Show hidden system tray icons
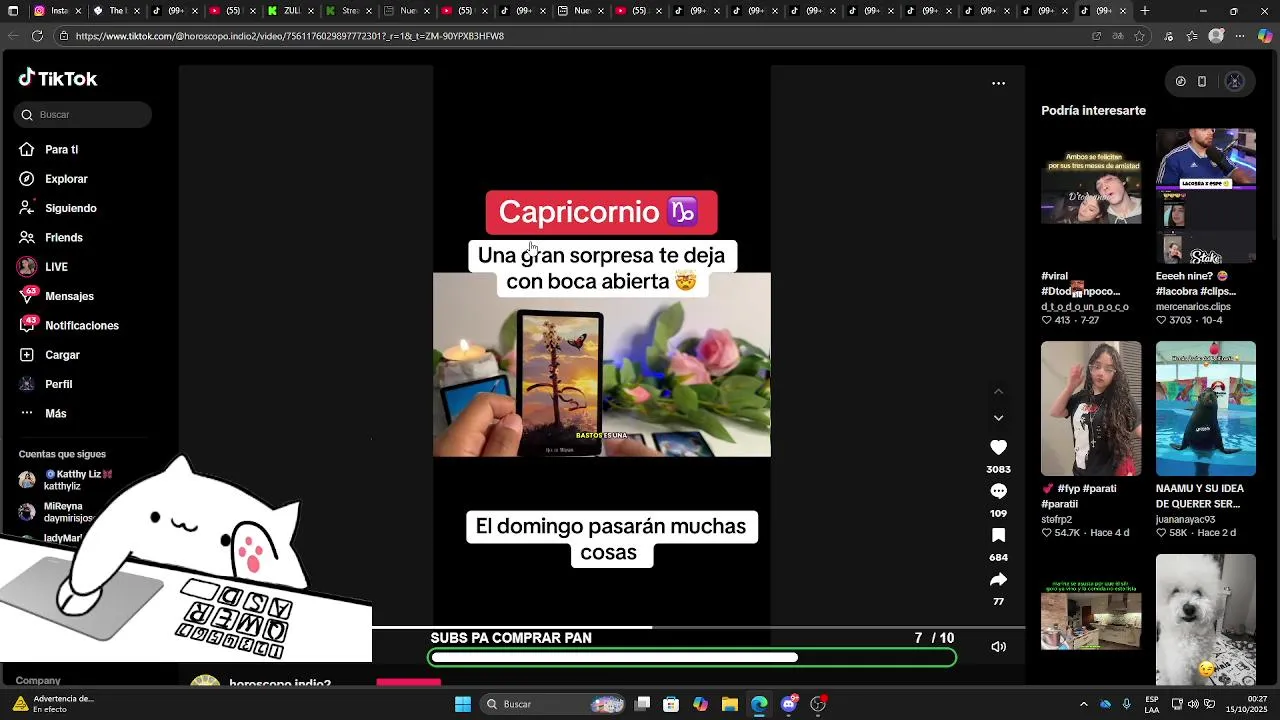Viewport: 1280px width, 720px height. (x=1083, y=704)
